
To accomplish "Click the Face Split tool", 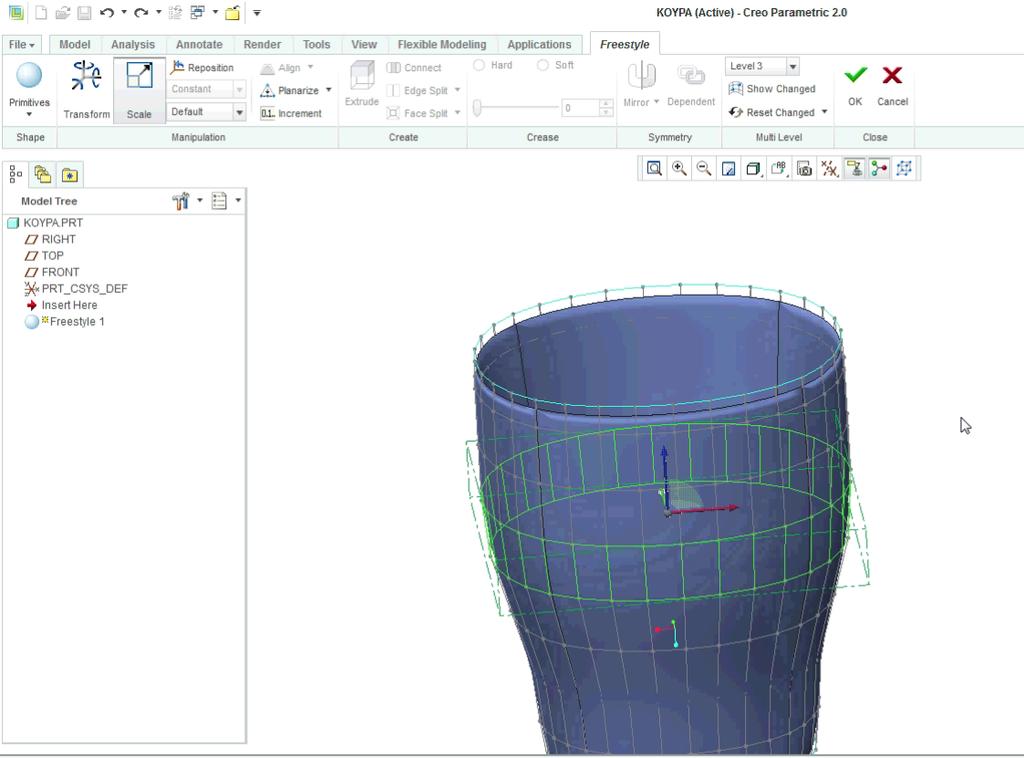I will 418,113.
